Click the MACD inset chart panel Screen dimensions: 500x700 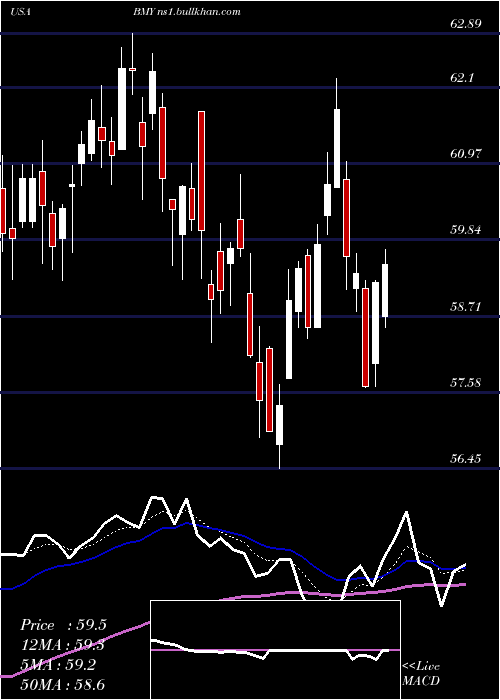(275, 650)
